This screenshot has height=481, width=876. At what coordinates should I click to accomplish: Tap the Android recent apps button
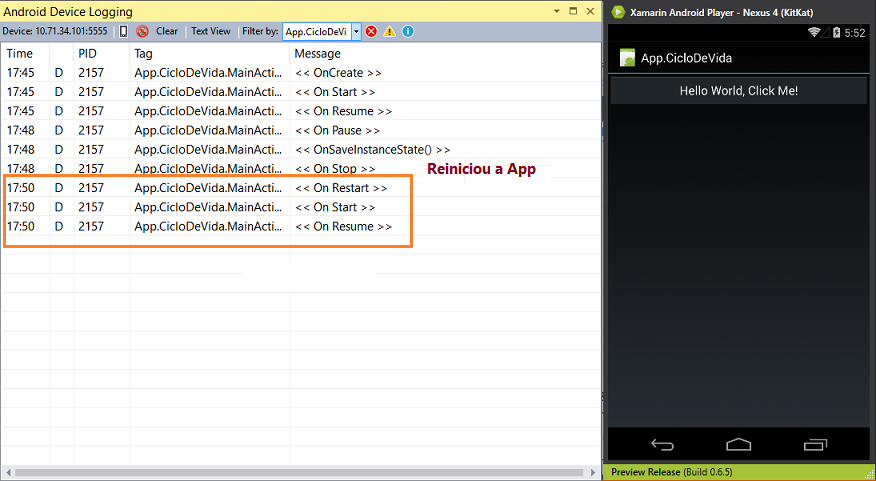(x=815, y=445)
